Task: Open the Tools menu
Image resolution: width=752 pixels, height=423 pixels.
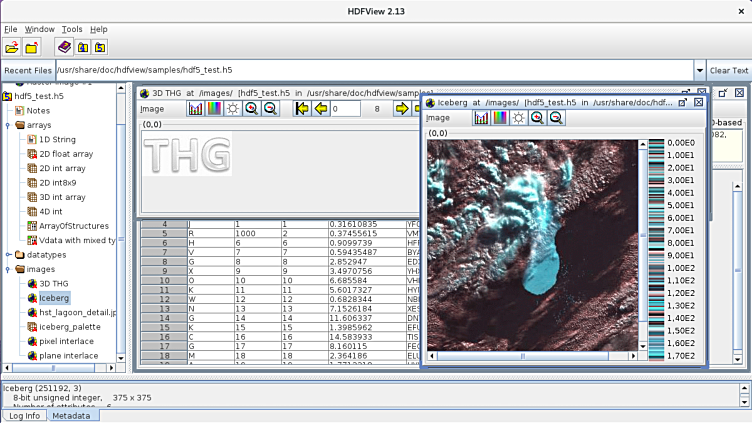Action: click(x=72, y=30)
